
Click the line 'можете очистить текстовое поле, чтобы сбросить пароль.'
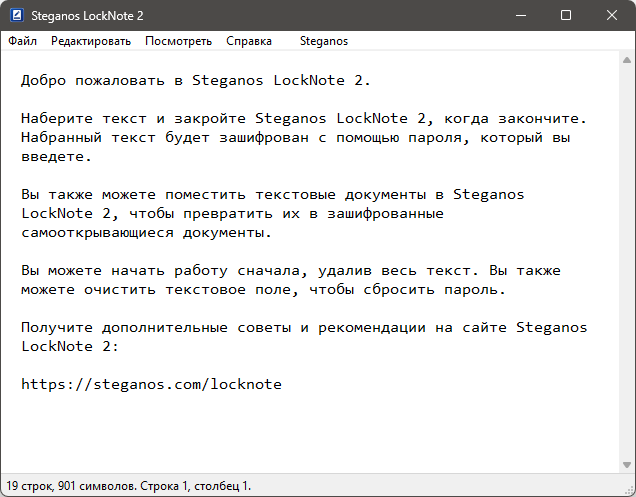pos(264,290)
